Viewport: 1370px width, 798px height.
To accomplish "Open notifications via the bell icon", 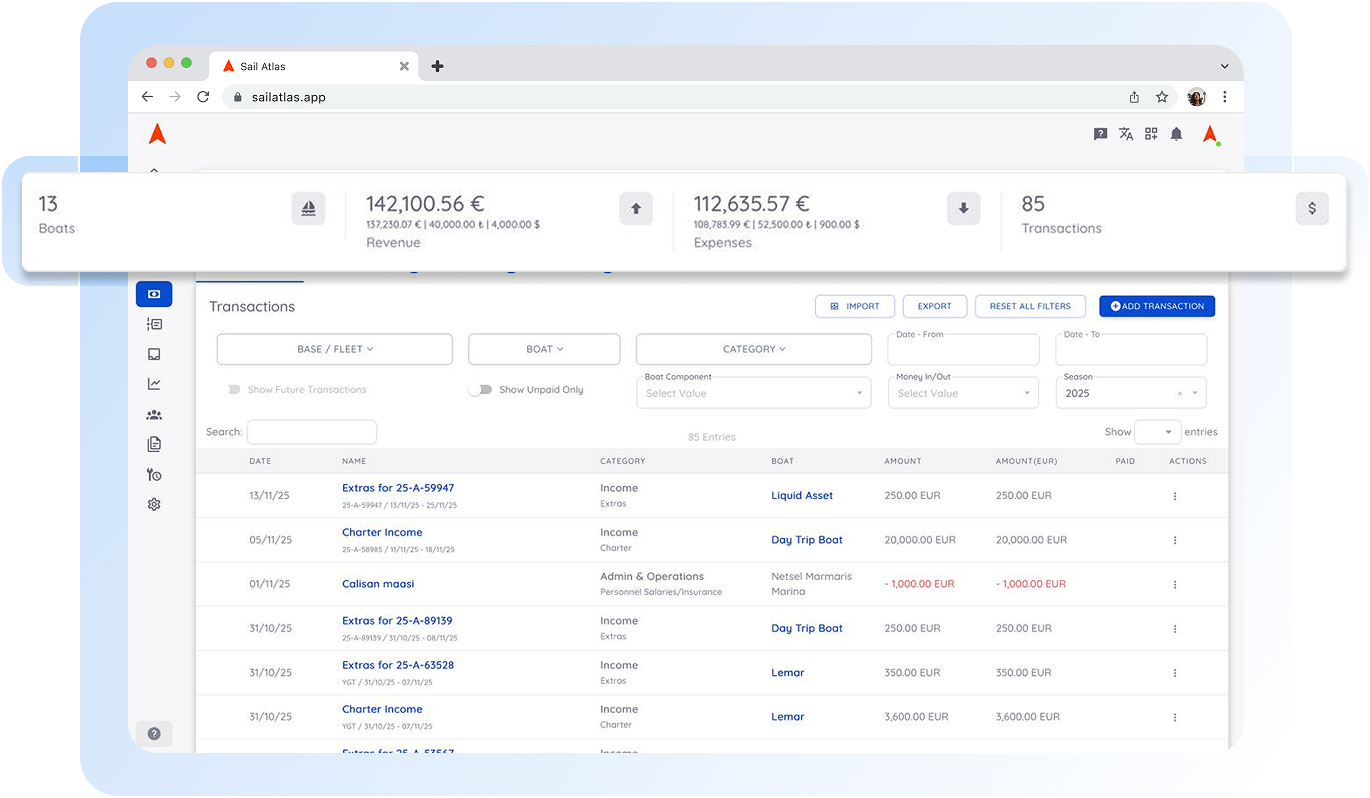I will (1176, 133).
